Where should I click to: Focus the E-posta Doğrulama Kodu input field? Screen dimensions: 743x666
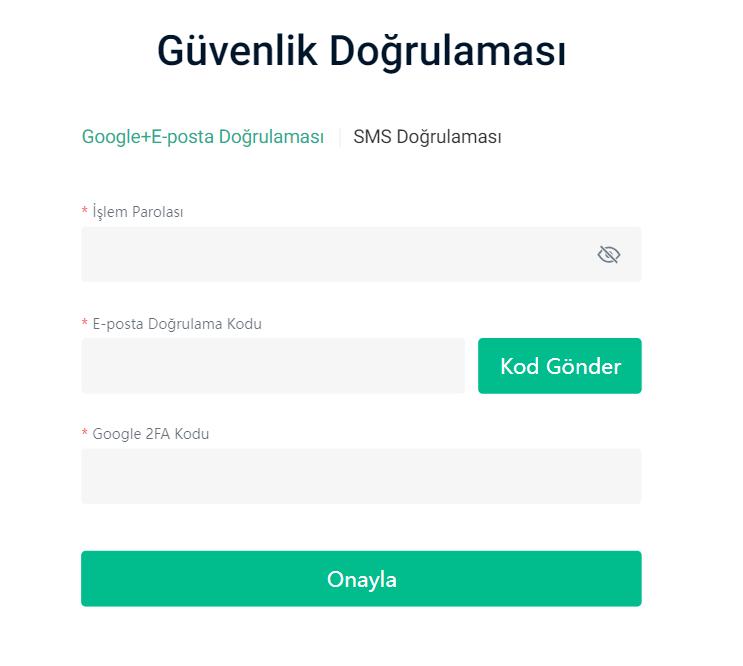click(x=273, y=366)
